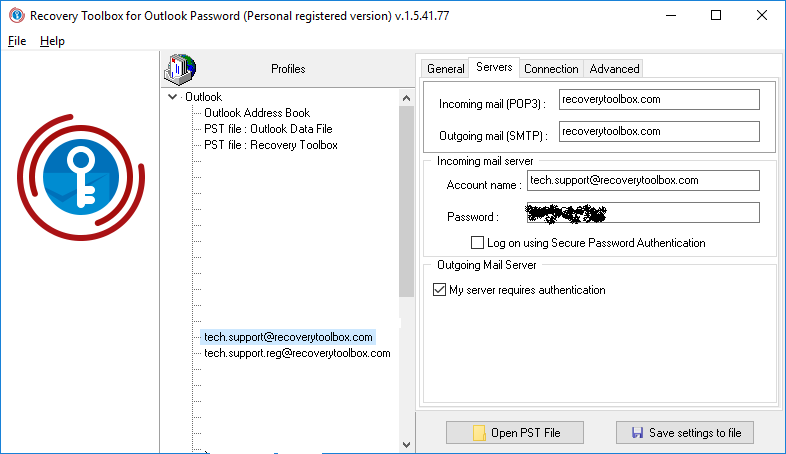Click the profiles list scroll-down arrow
This screenshot has width=786, height=454.
click(407, 445)
